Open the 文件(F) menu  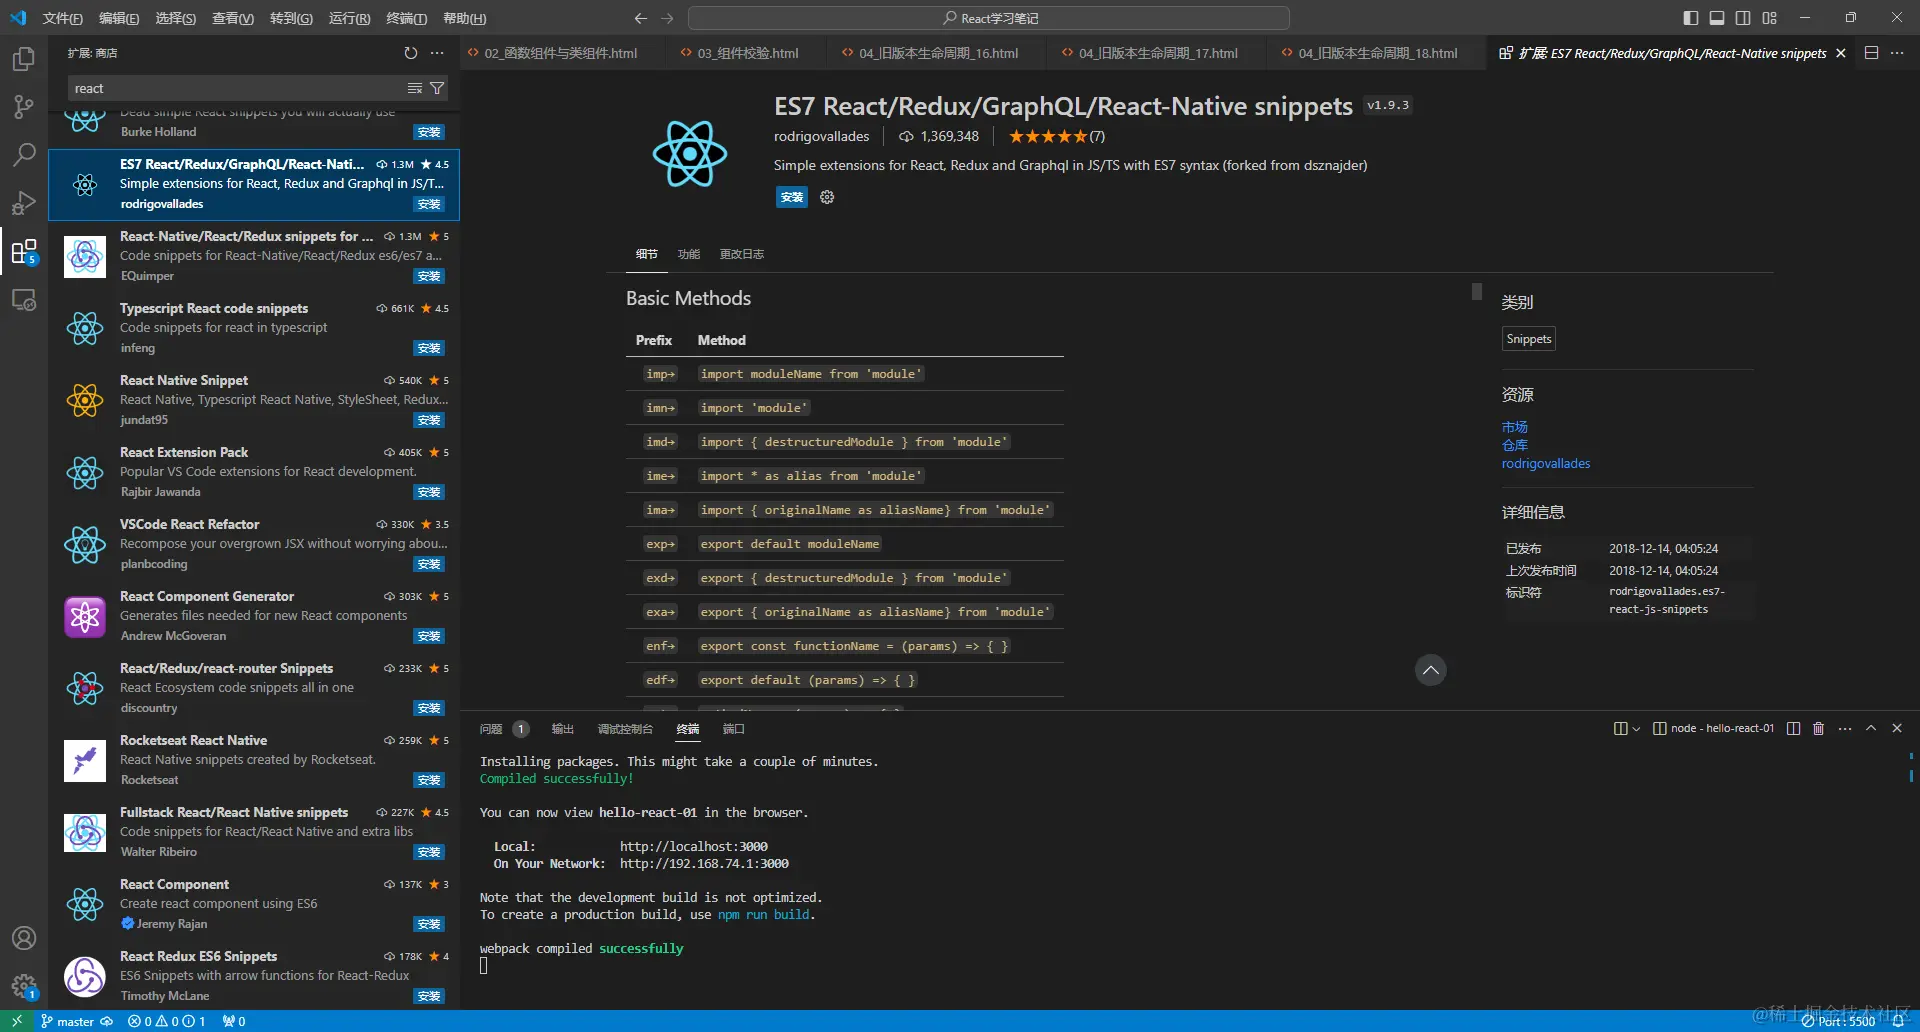63,18
